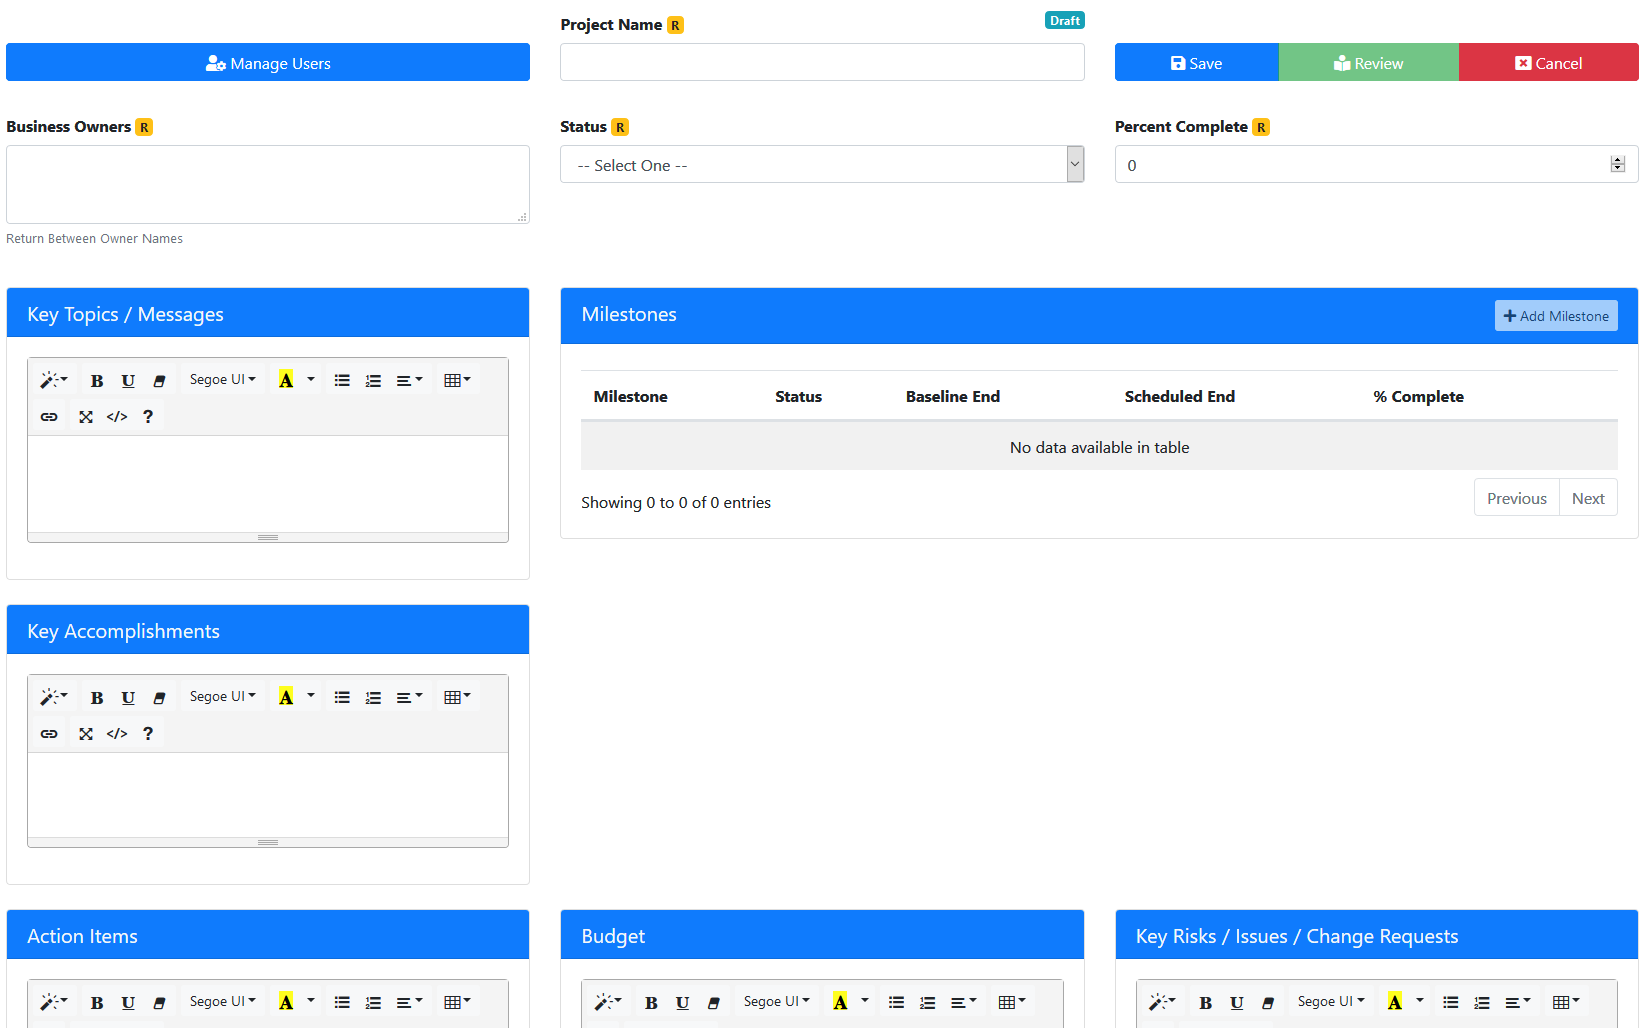Apply highlight color in Budget editor
The image size is (1647, 1028).
coord(840,1002)
